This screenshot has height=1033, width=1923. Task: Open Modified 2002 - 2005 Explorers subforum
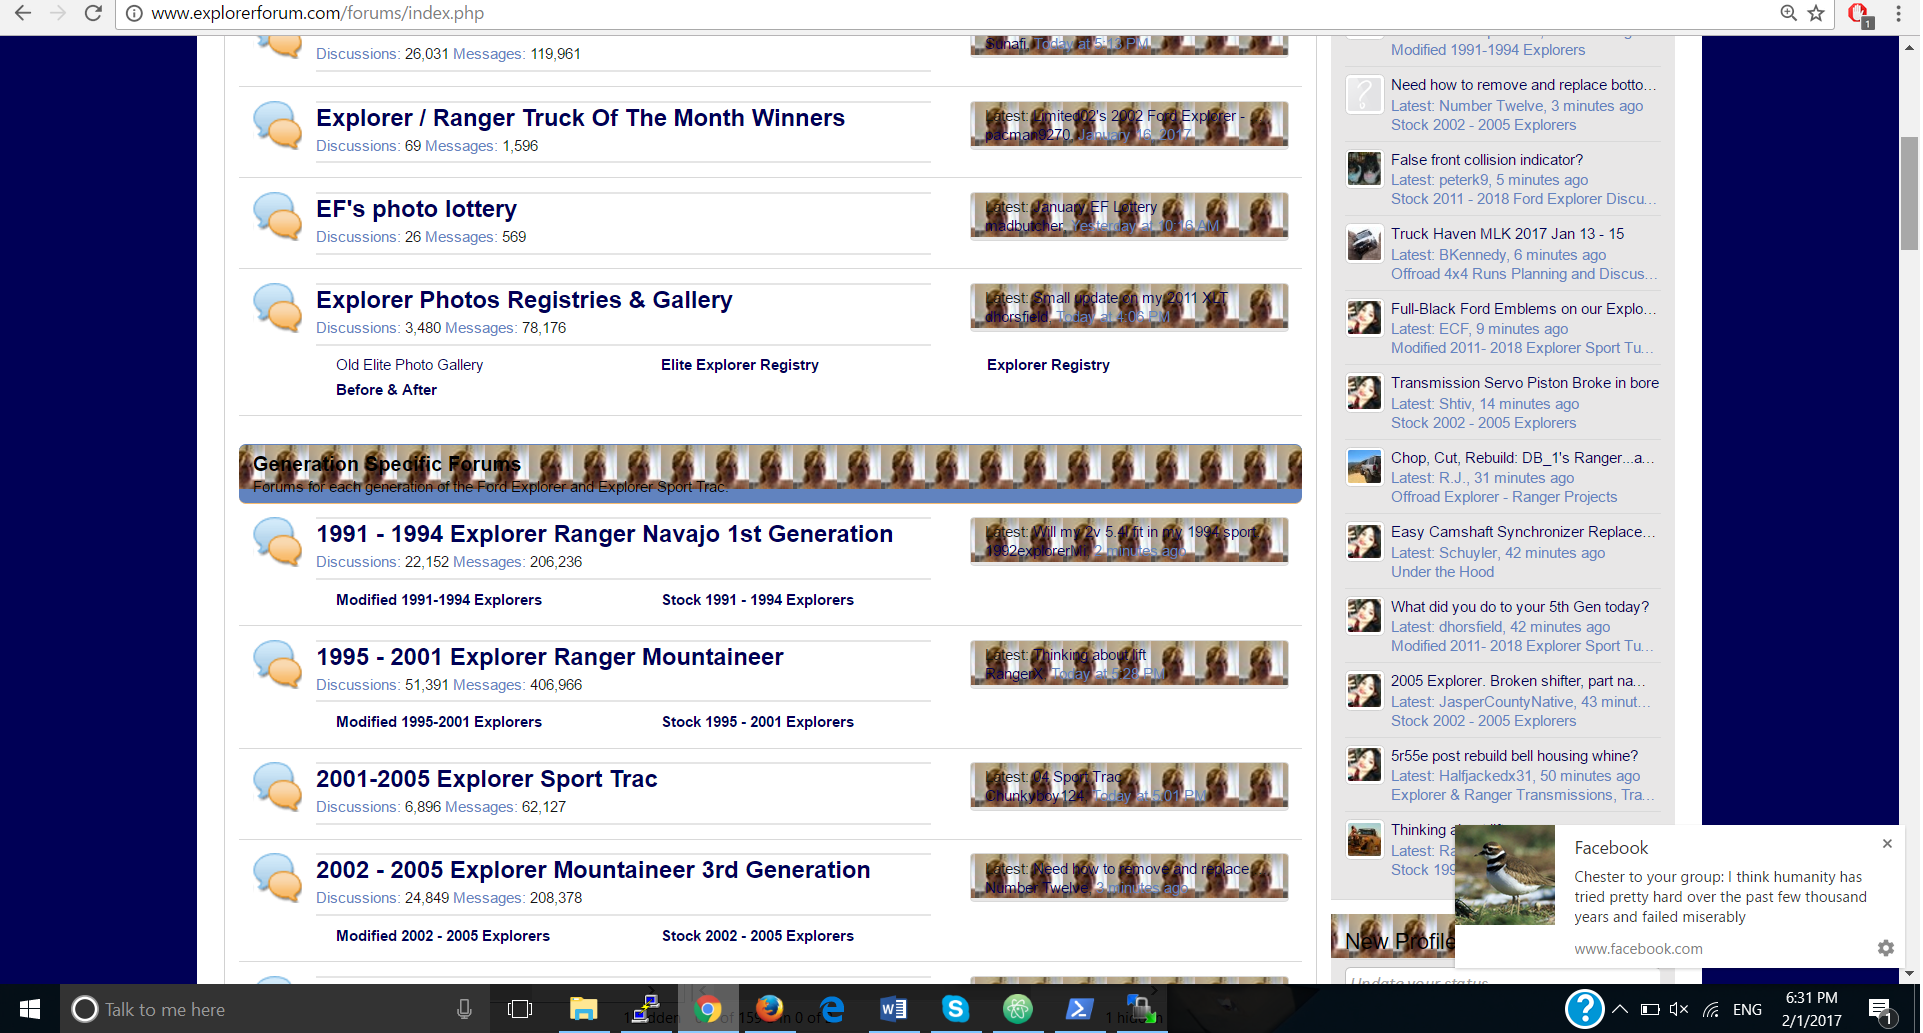pos(443,936)
